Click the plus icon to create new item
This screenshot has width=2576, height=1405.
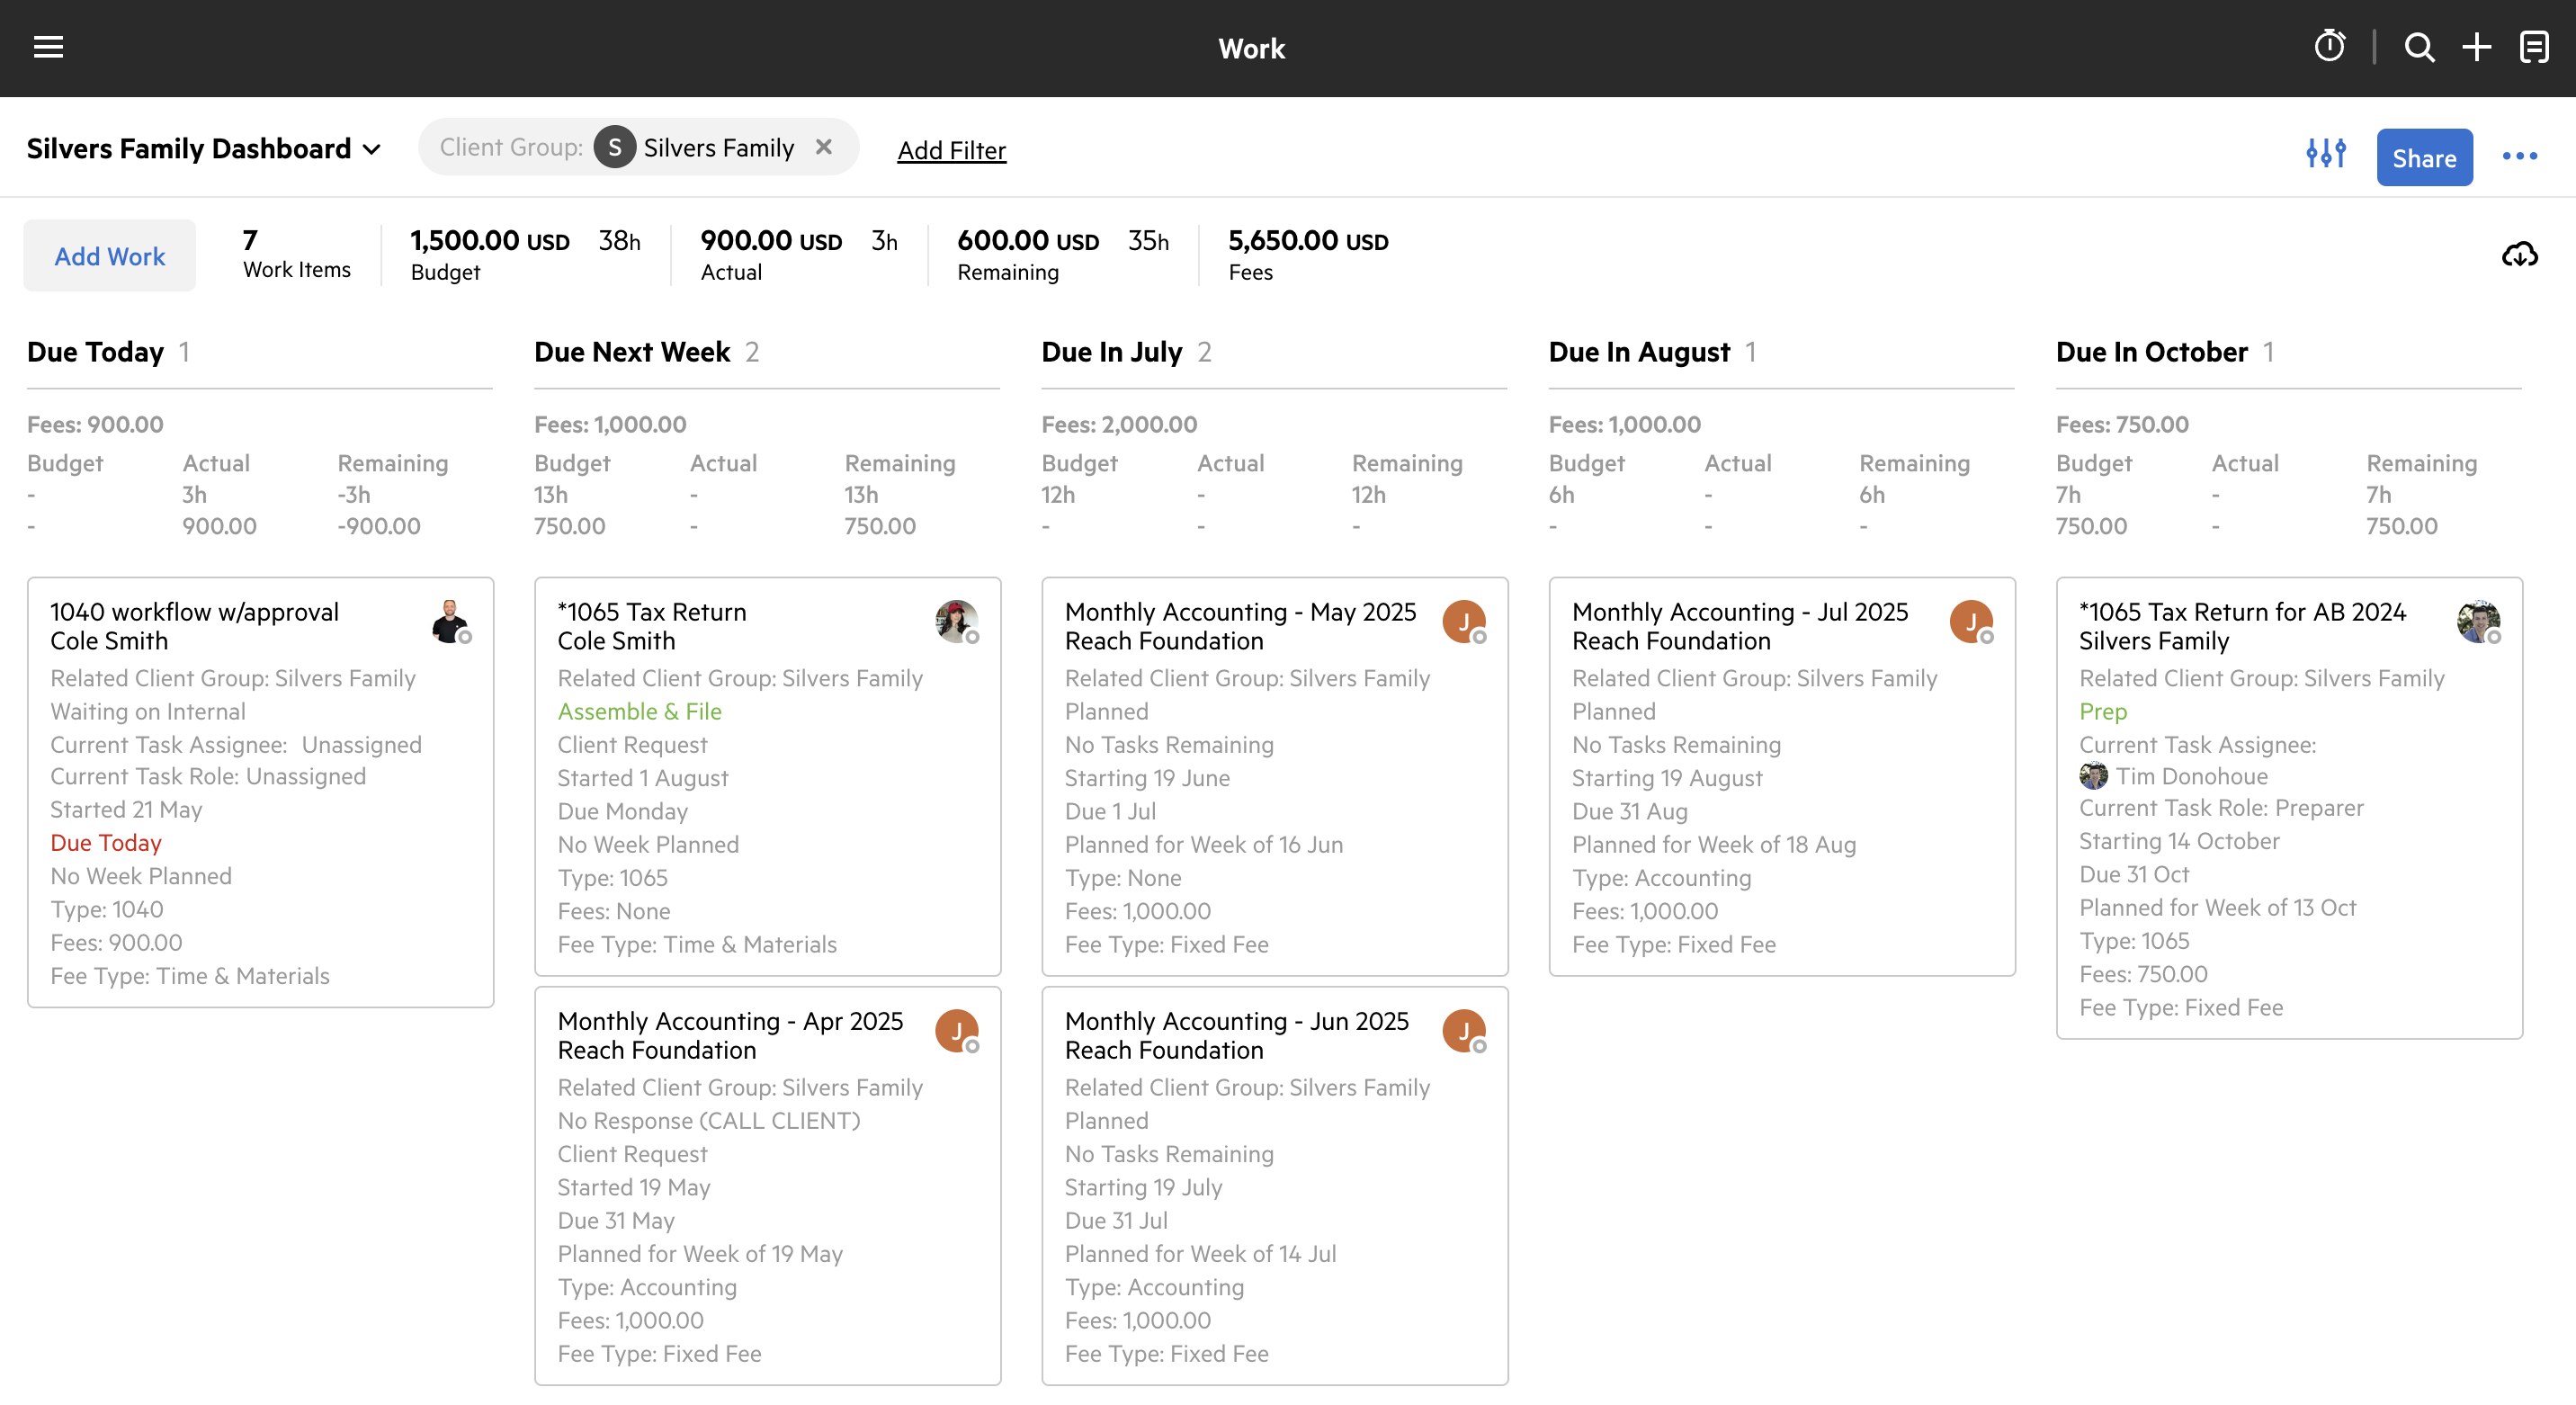[2476, 47]
